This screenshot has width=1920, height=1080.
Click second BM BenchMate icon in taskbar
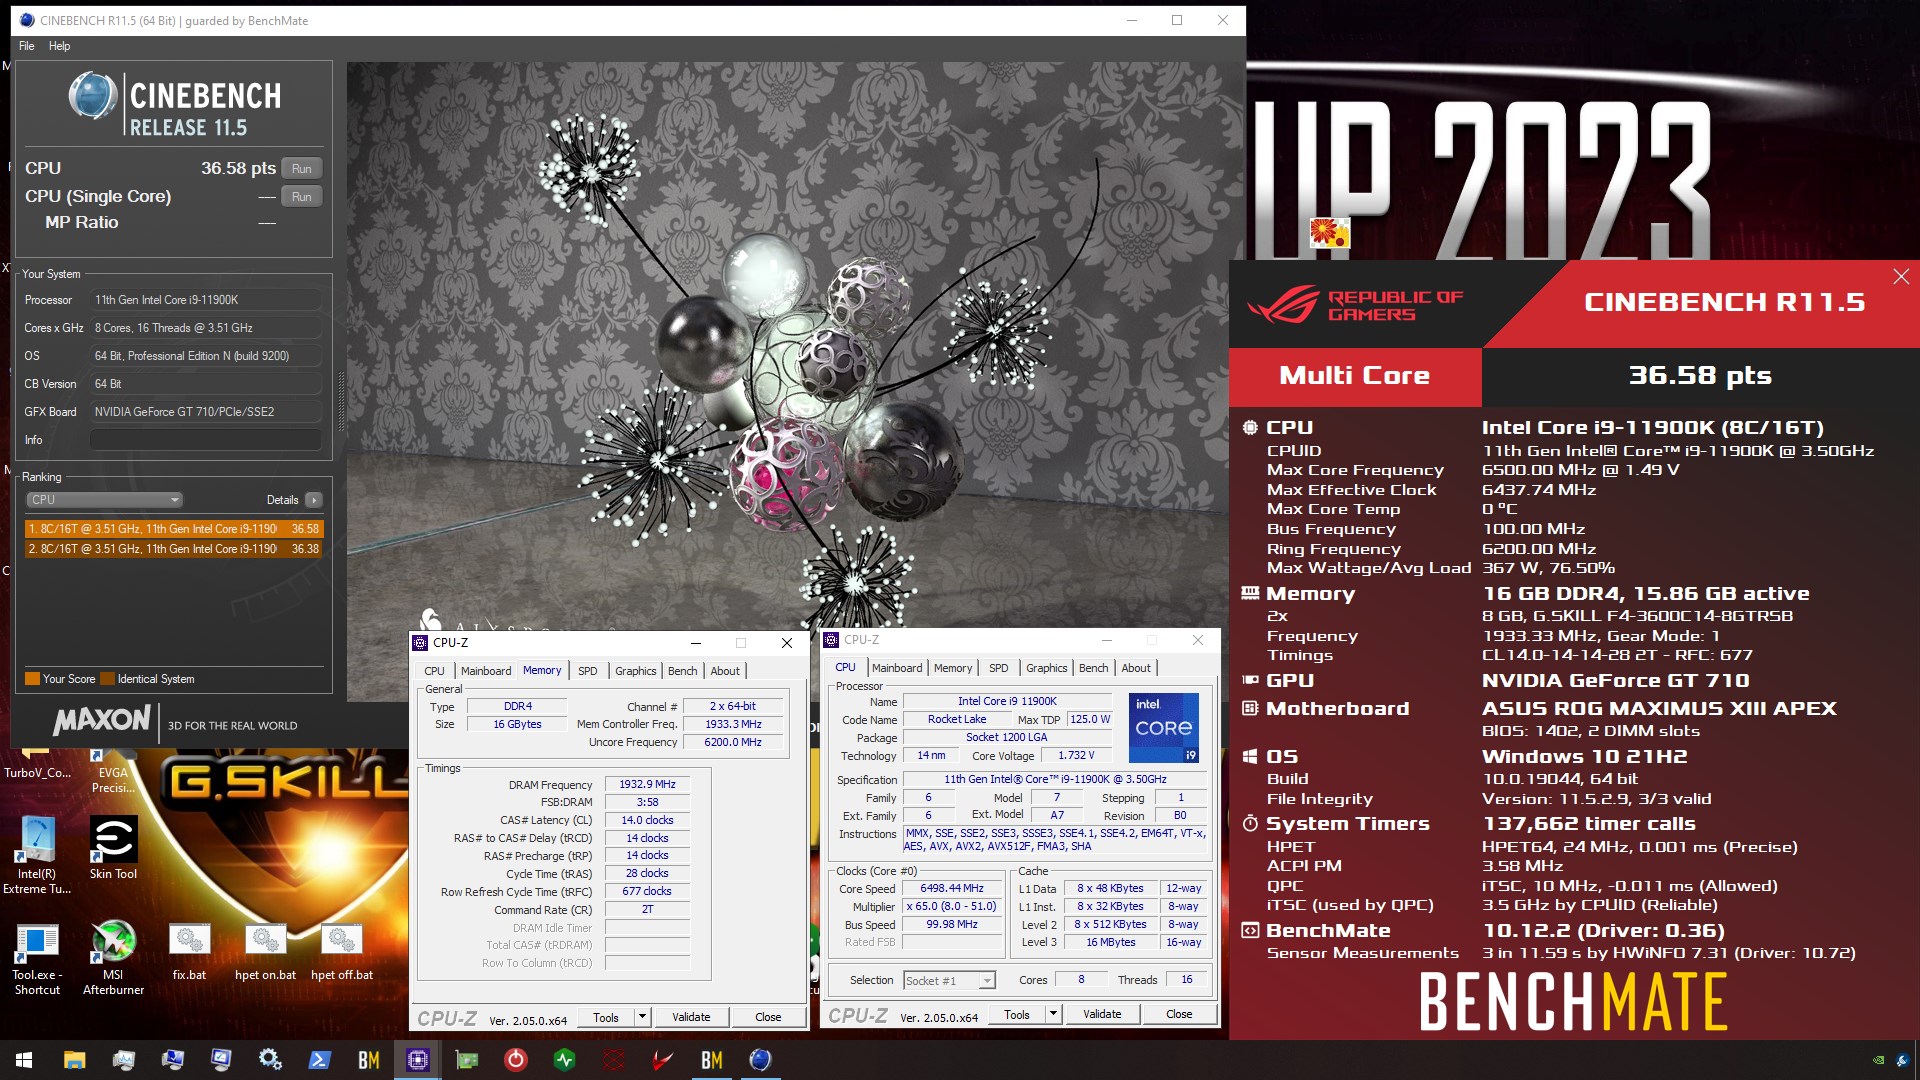pyautogui.click(x=711, y=1060)
